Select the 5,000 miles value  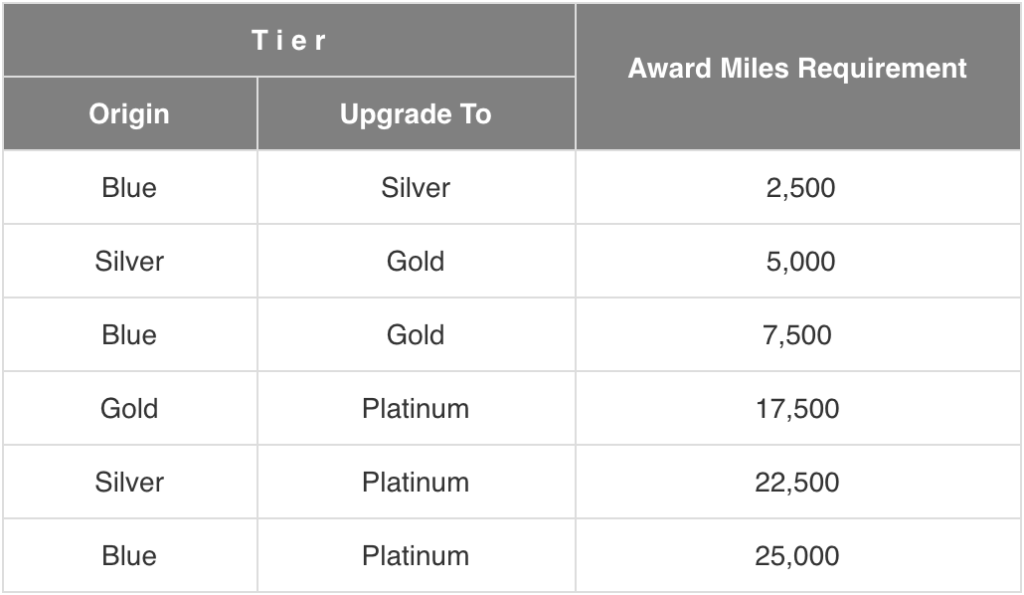(800, 262)
